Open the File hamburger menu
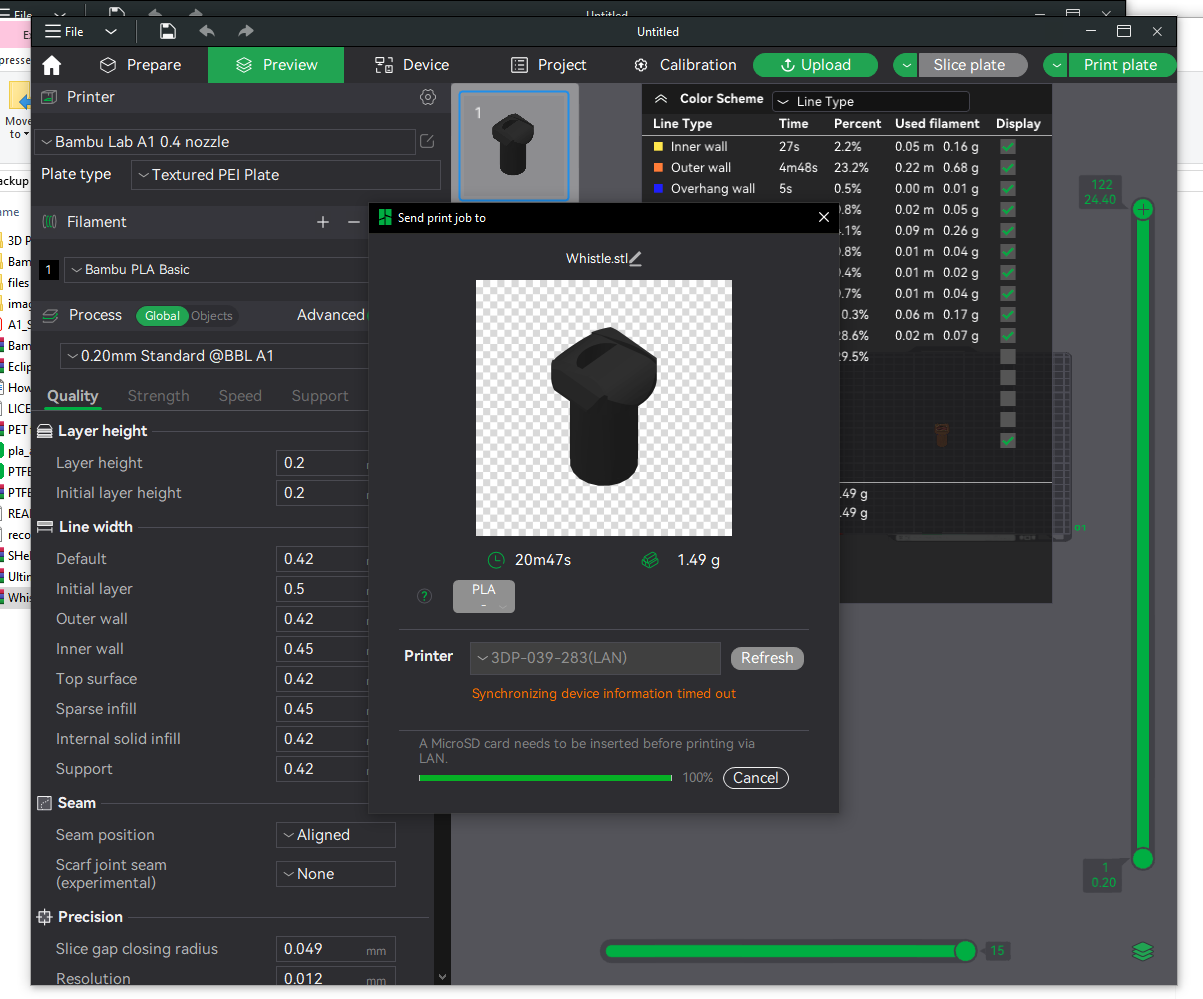Screen dimensions: 1203x999 coord(64,31)
